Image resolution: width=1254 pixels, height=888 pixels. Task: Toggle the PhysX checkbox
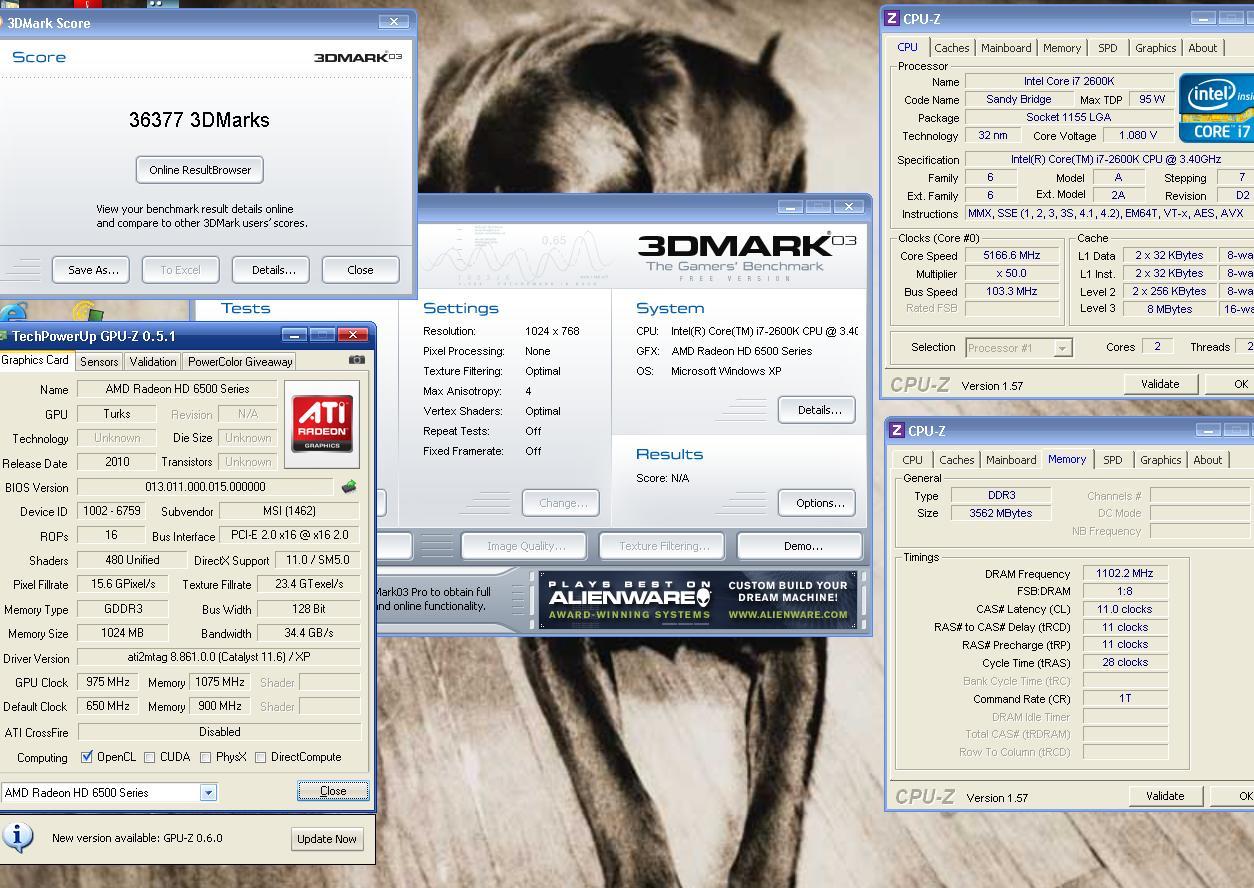pyautogui.click(x=206, y=757)
